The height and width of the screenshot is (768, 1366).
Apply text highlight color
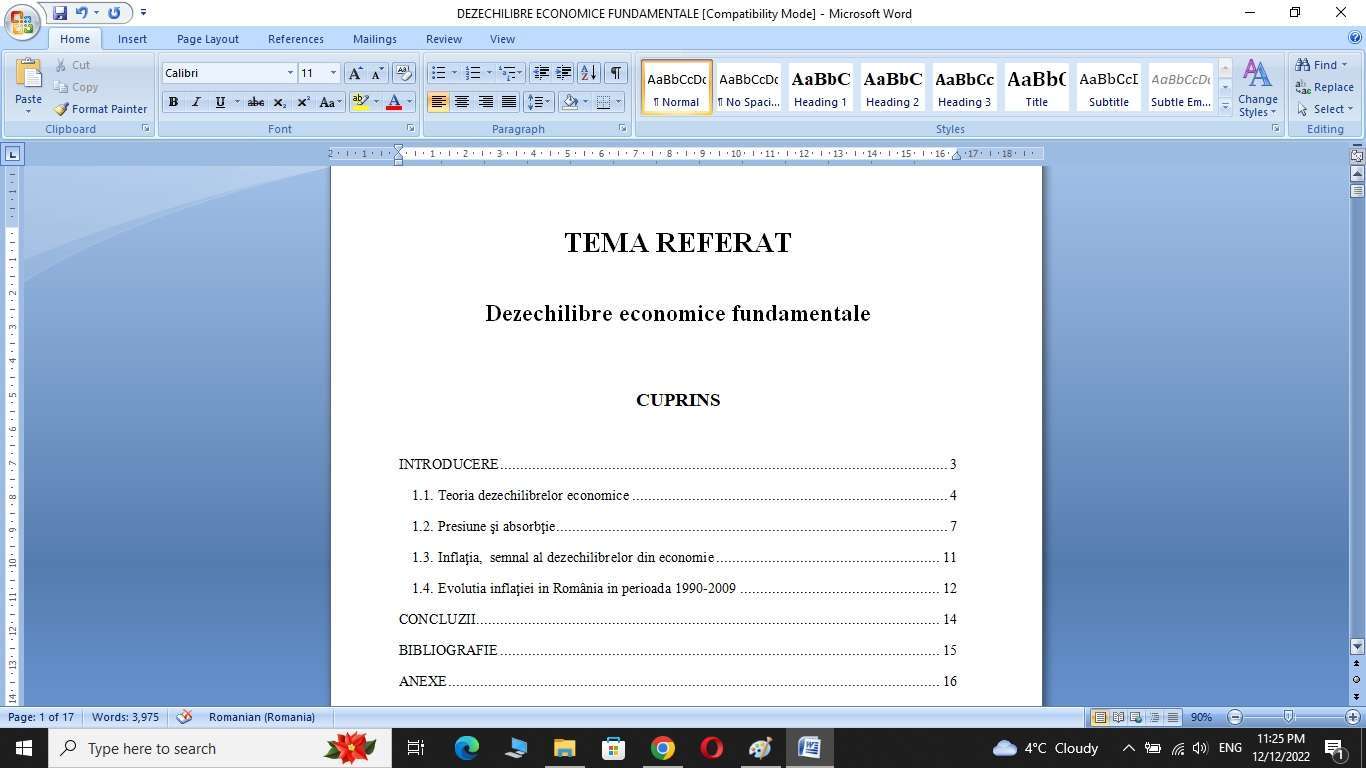[360, 102]
